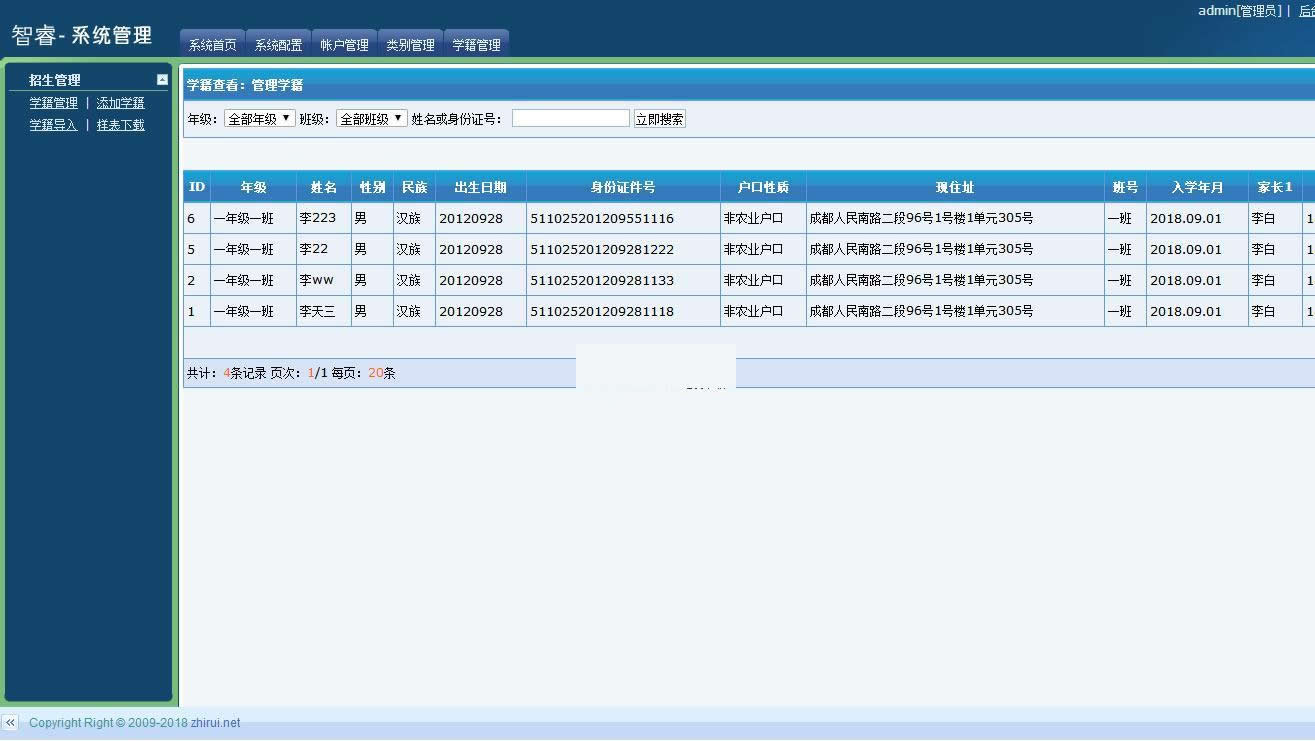Click the admin[管理员] account label

[x=1238, y=10]
